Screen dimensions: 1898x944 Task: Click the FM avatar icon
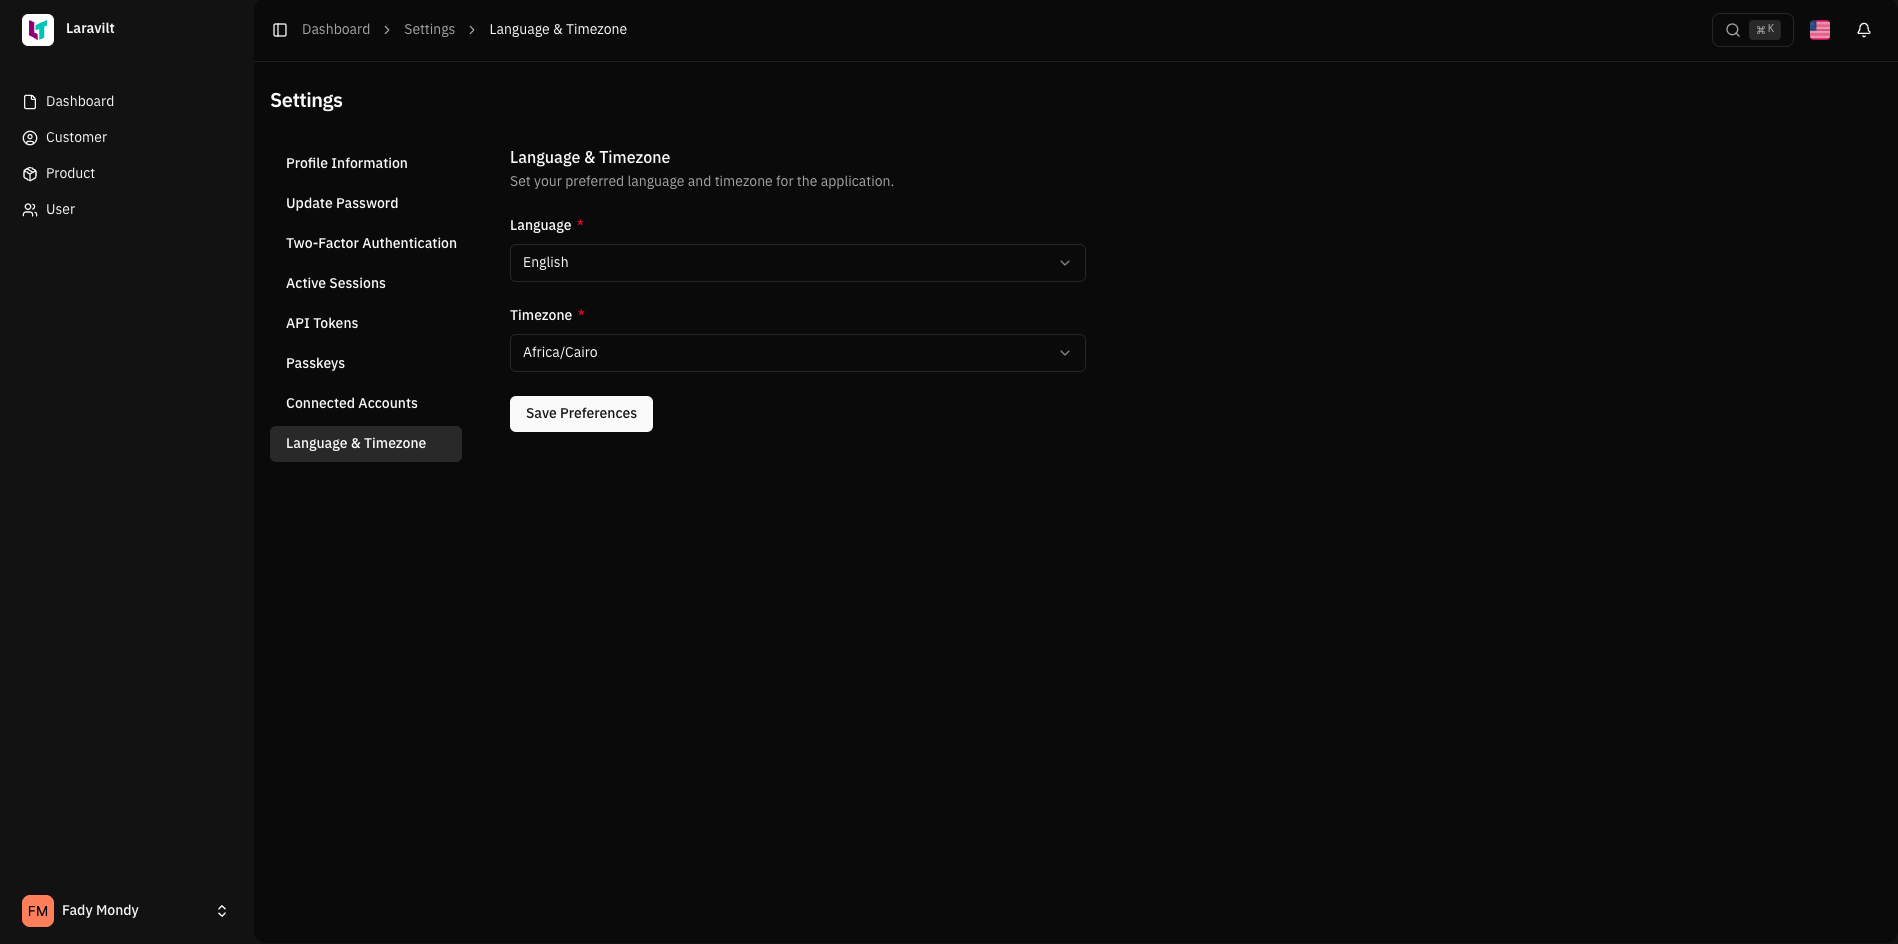pyautogui.click(x=38, y=911)
